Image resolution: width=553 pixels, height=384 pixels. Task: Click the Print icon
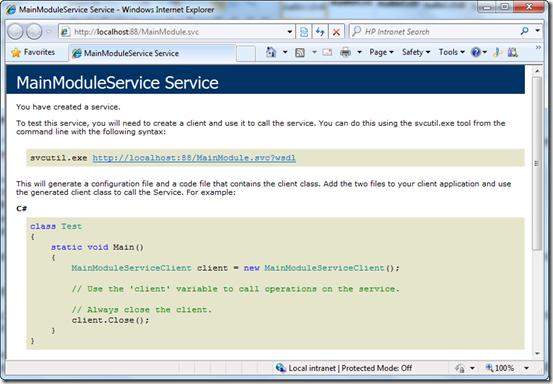pos(345,53)
